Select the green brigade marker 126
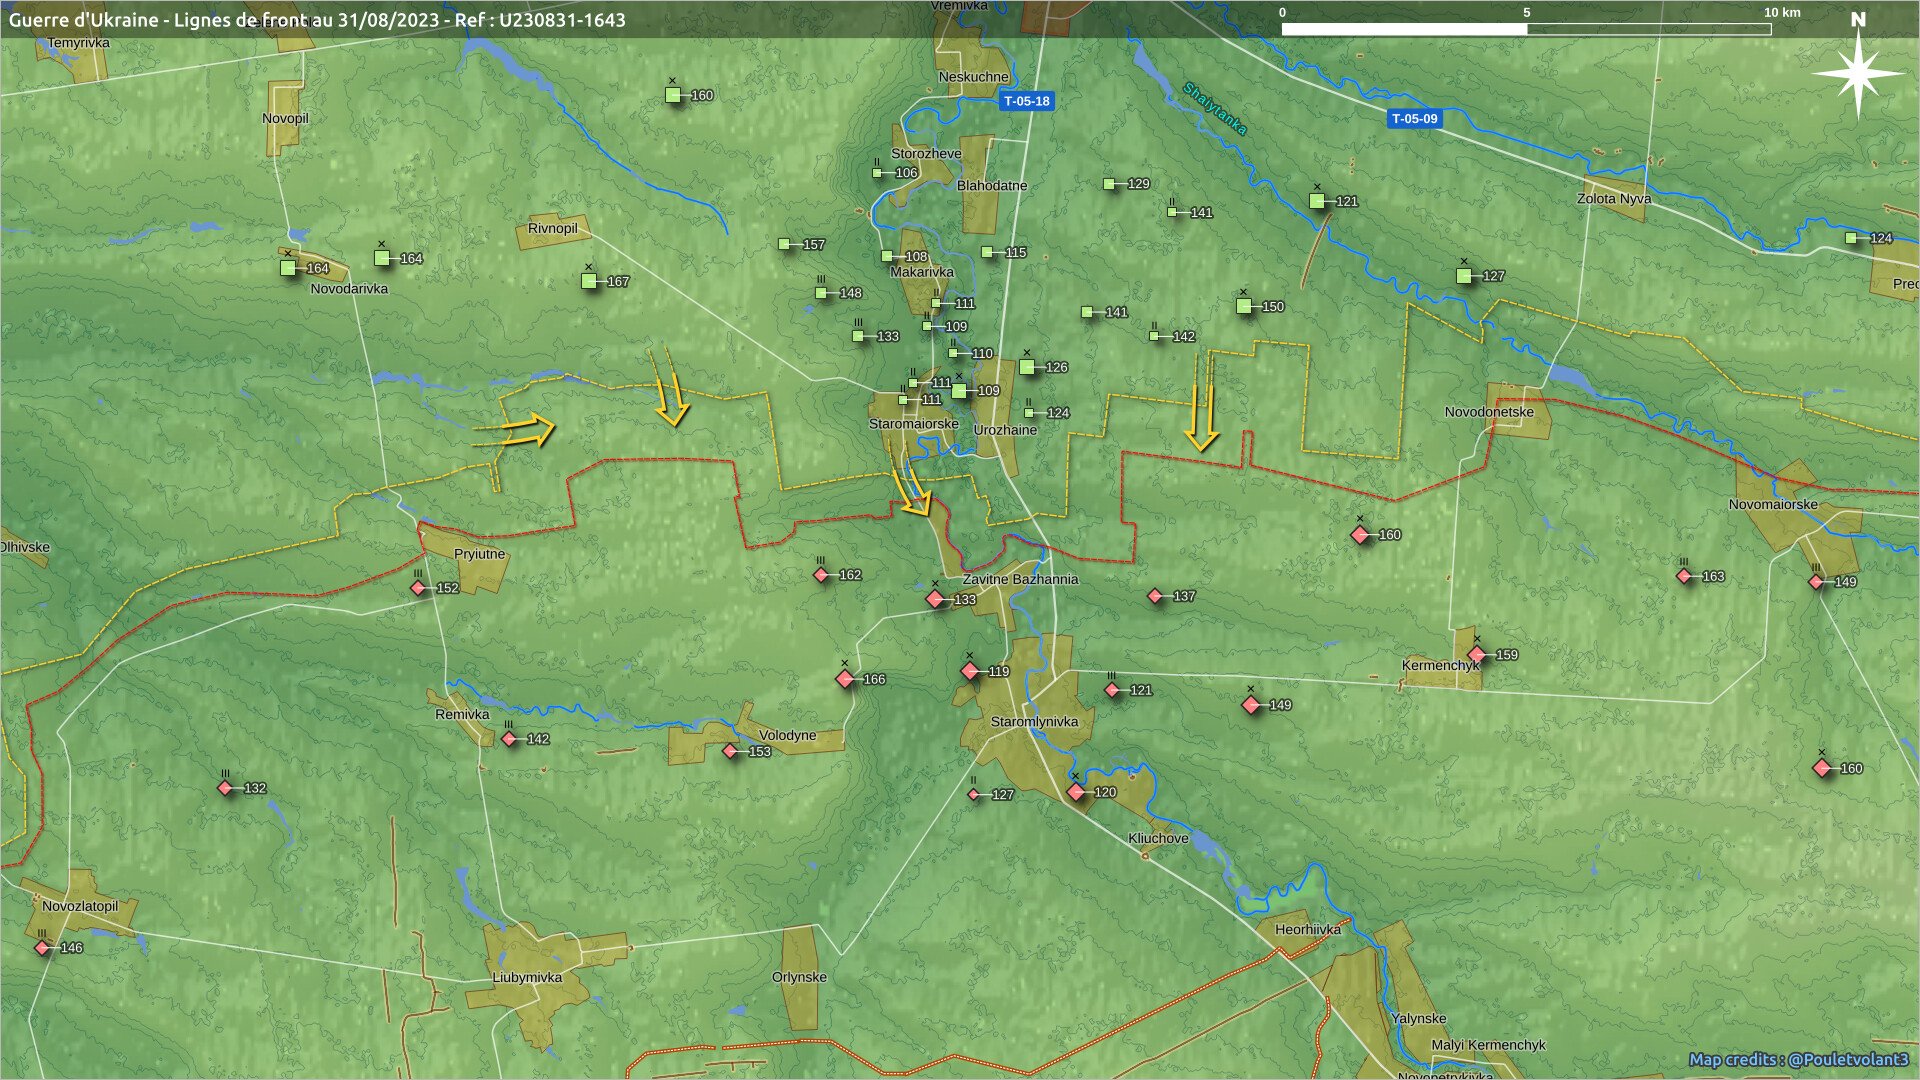This screenshot has height=1080, width=1920. [1027, 367]
